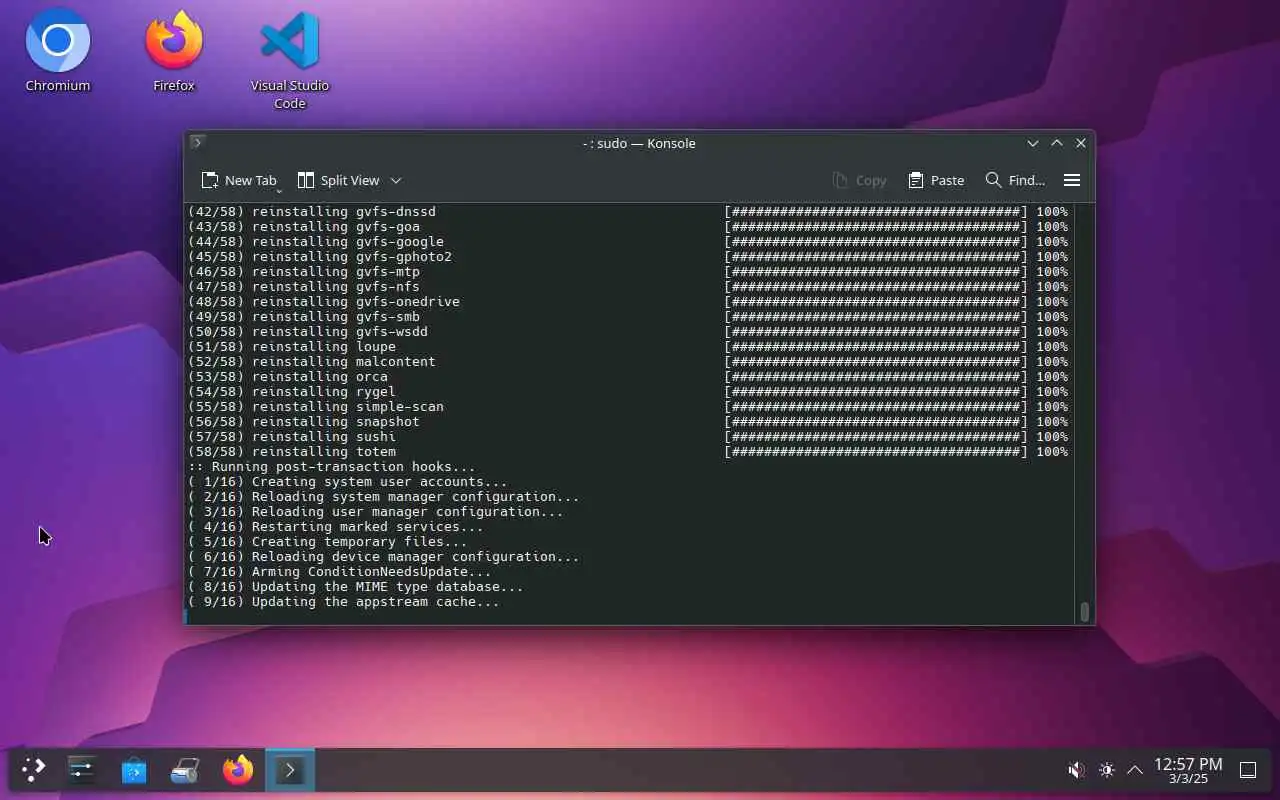Screen dimensions: 1280x800
Task: Launch Firefox from the desktop icon
Action: (x=174, y=53)
